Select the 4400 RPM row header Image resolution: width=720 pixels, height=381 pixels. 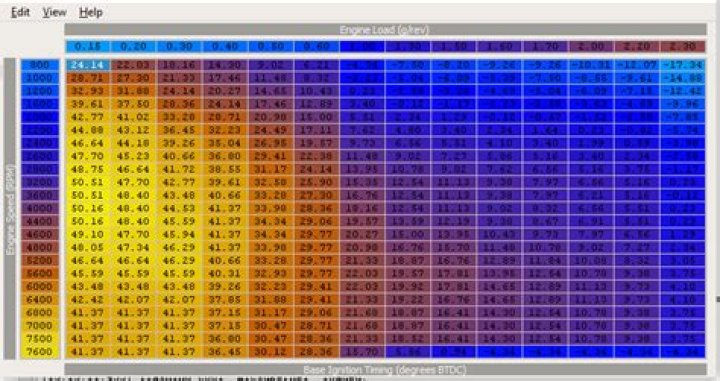39,221
